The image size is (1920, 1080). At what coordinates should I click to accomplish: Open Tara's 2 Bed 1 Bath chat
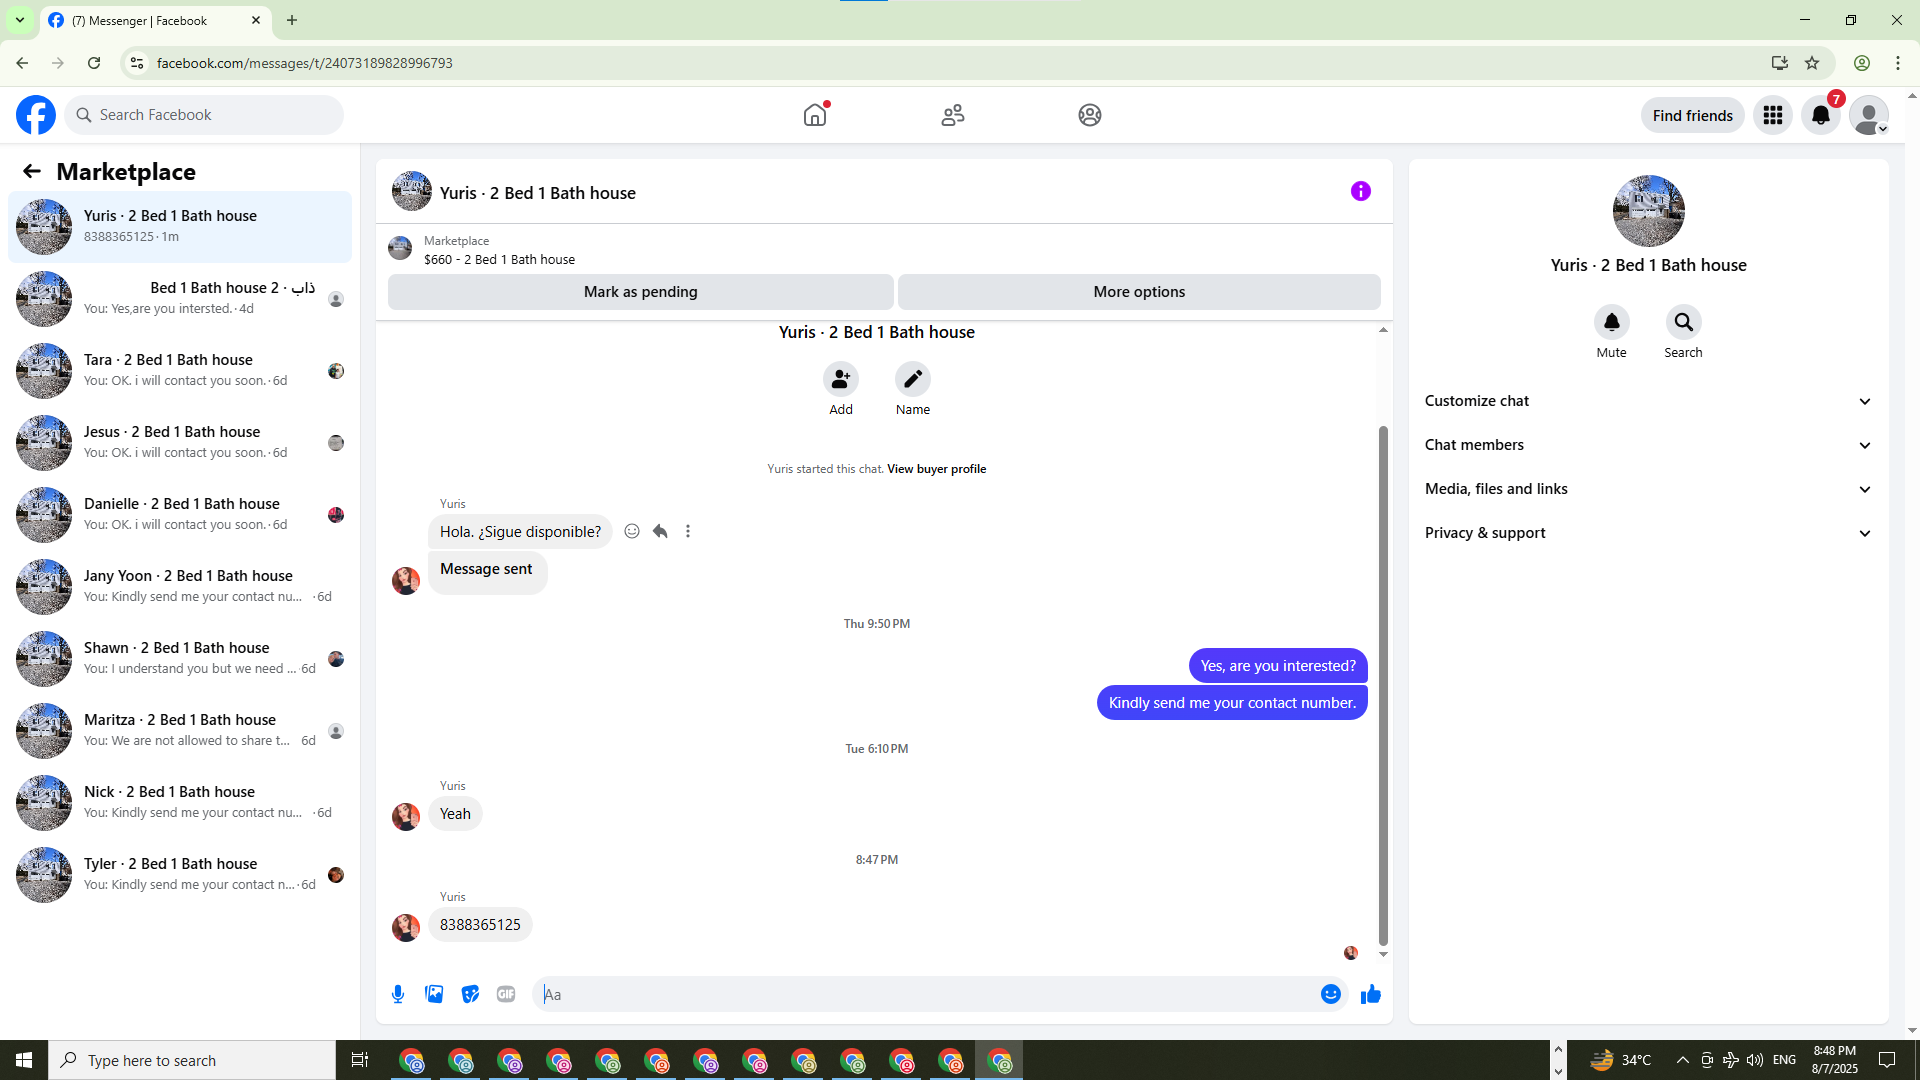click(180, 371)
